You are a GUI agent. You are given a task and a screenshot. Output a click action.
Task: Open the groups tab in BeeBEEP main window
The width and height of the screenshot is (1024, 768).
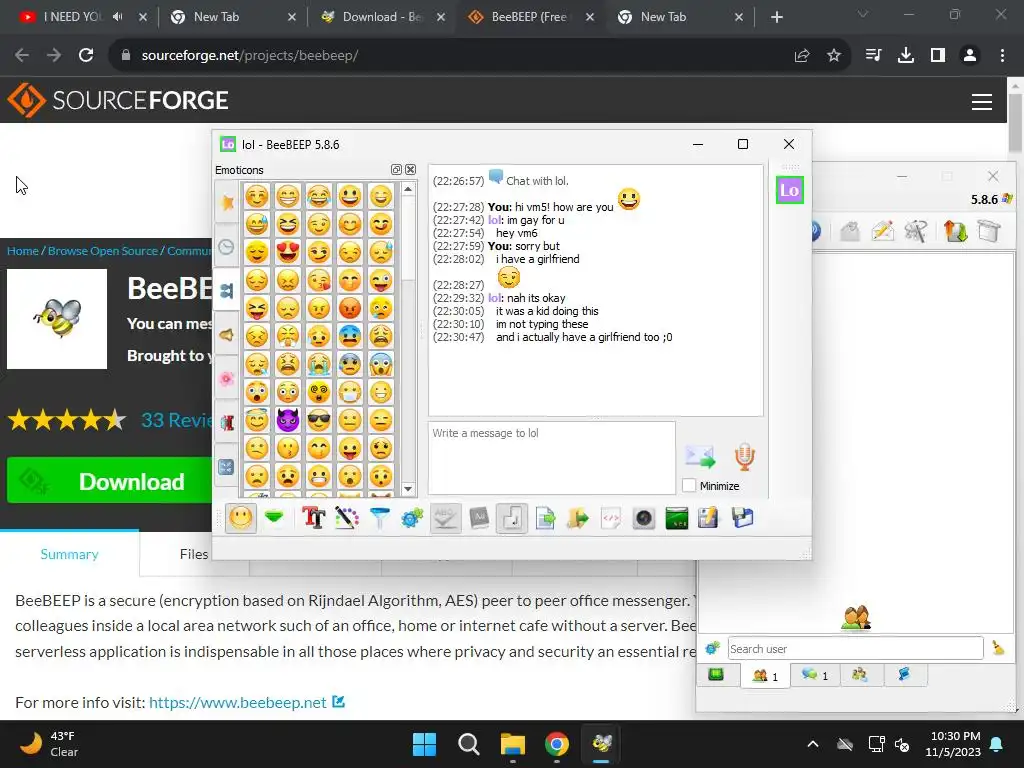(860, 675)
